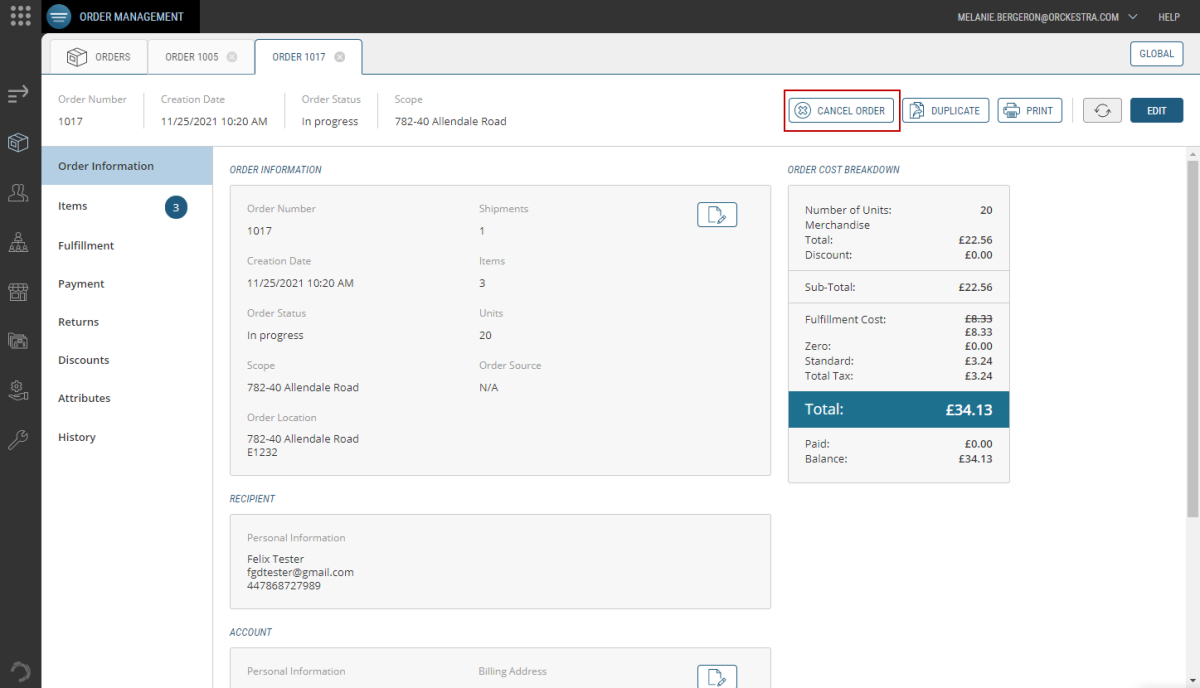This screenshot has width=1200, height=688.
Task: Open the wrench tools icon in sidebar
Action: [18, 438]
